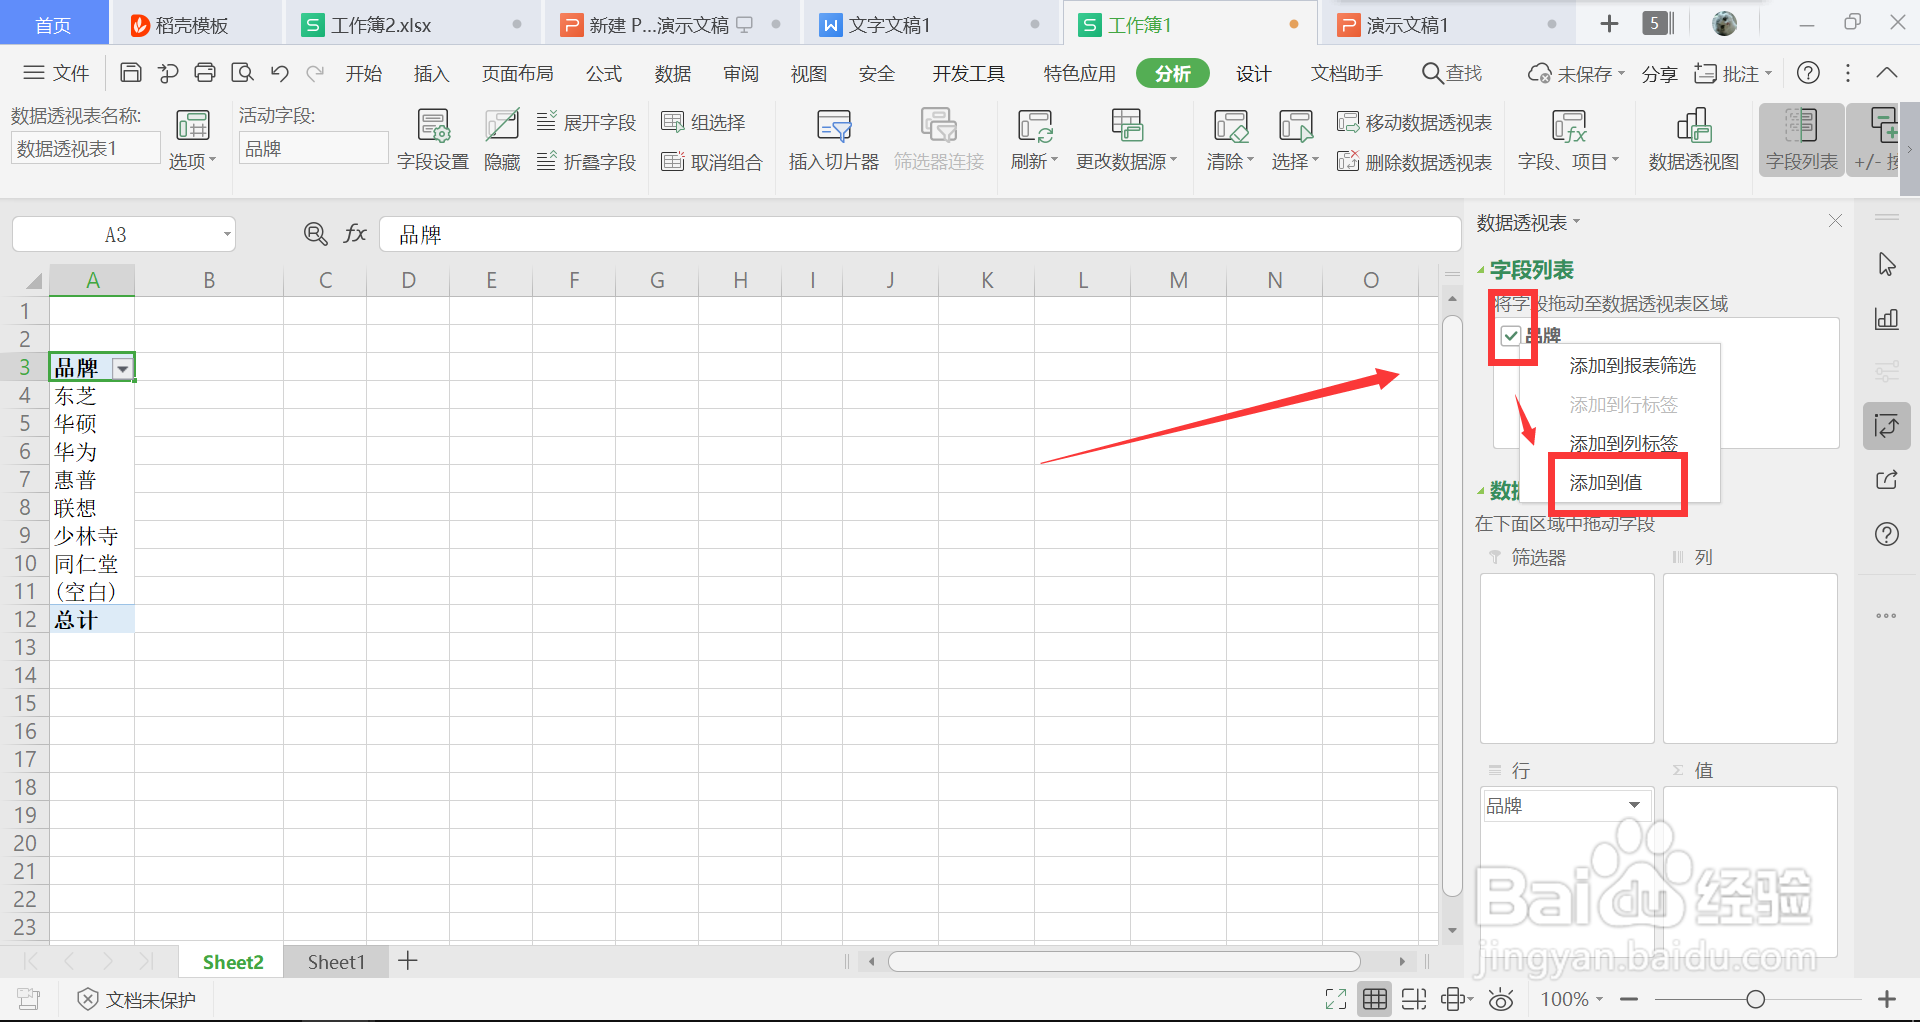Open the share icon in the right sidebar
This screenshot has height=1022, width=1920.
click(x=1887, y=479)
